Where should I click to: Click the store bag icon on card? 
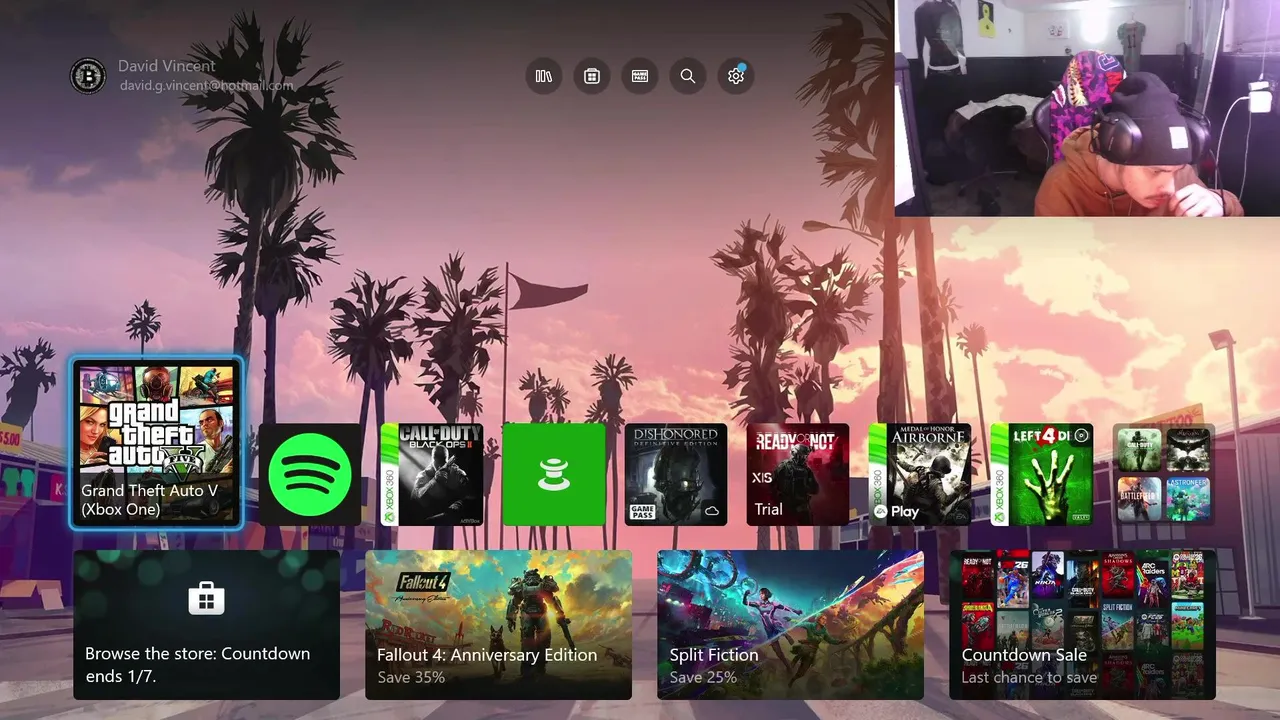tap(207, 598)
